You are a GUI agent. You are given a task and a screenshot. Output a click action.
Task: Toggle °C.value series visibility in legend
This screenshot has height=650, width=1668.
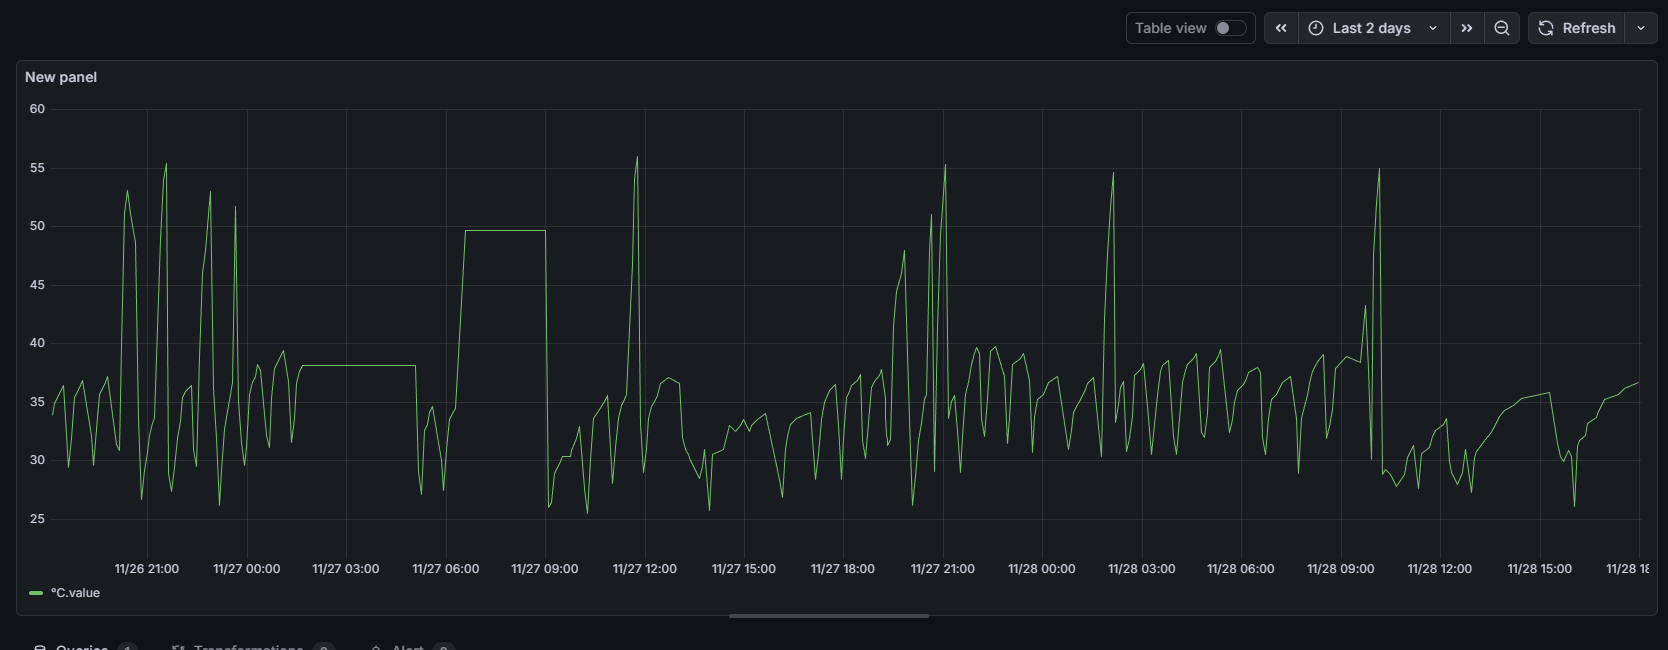(x=75, y=593)
